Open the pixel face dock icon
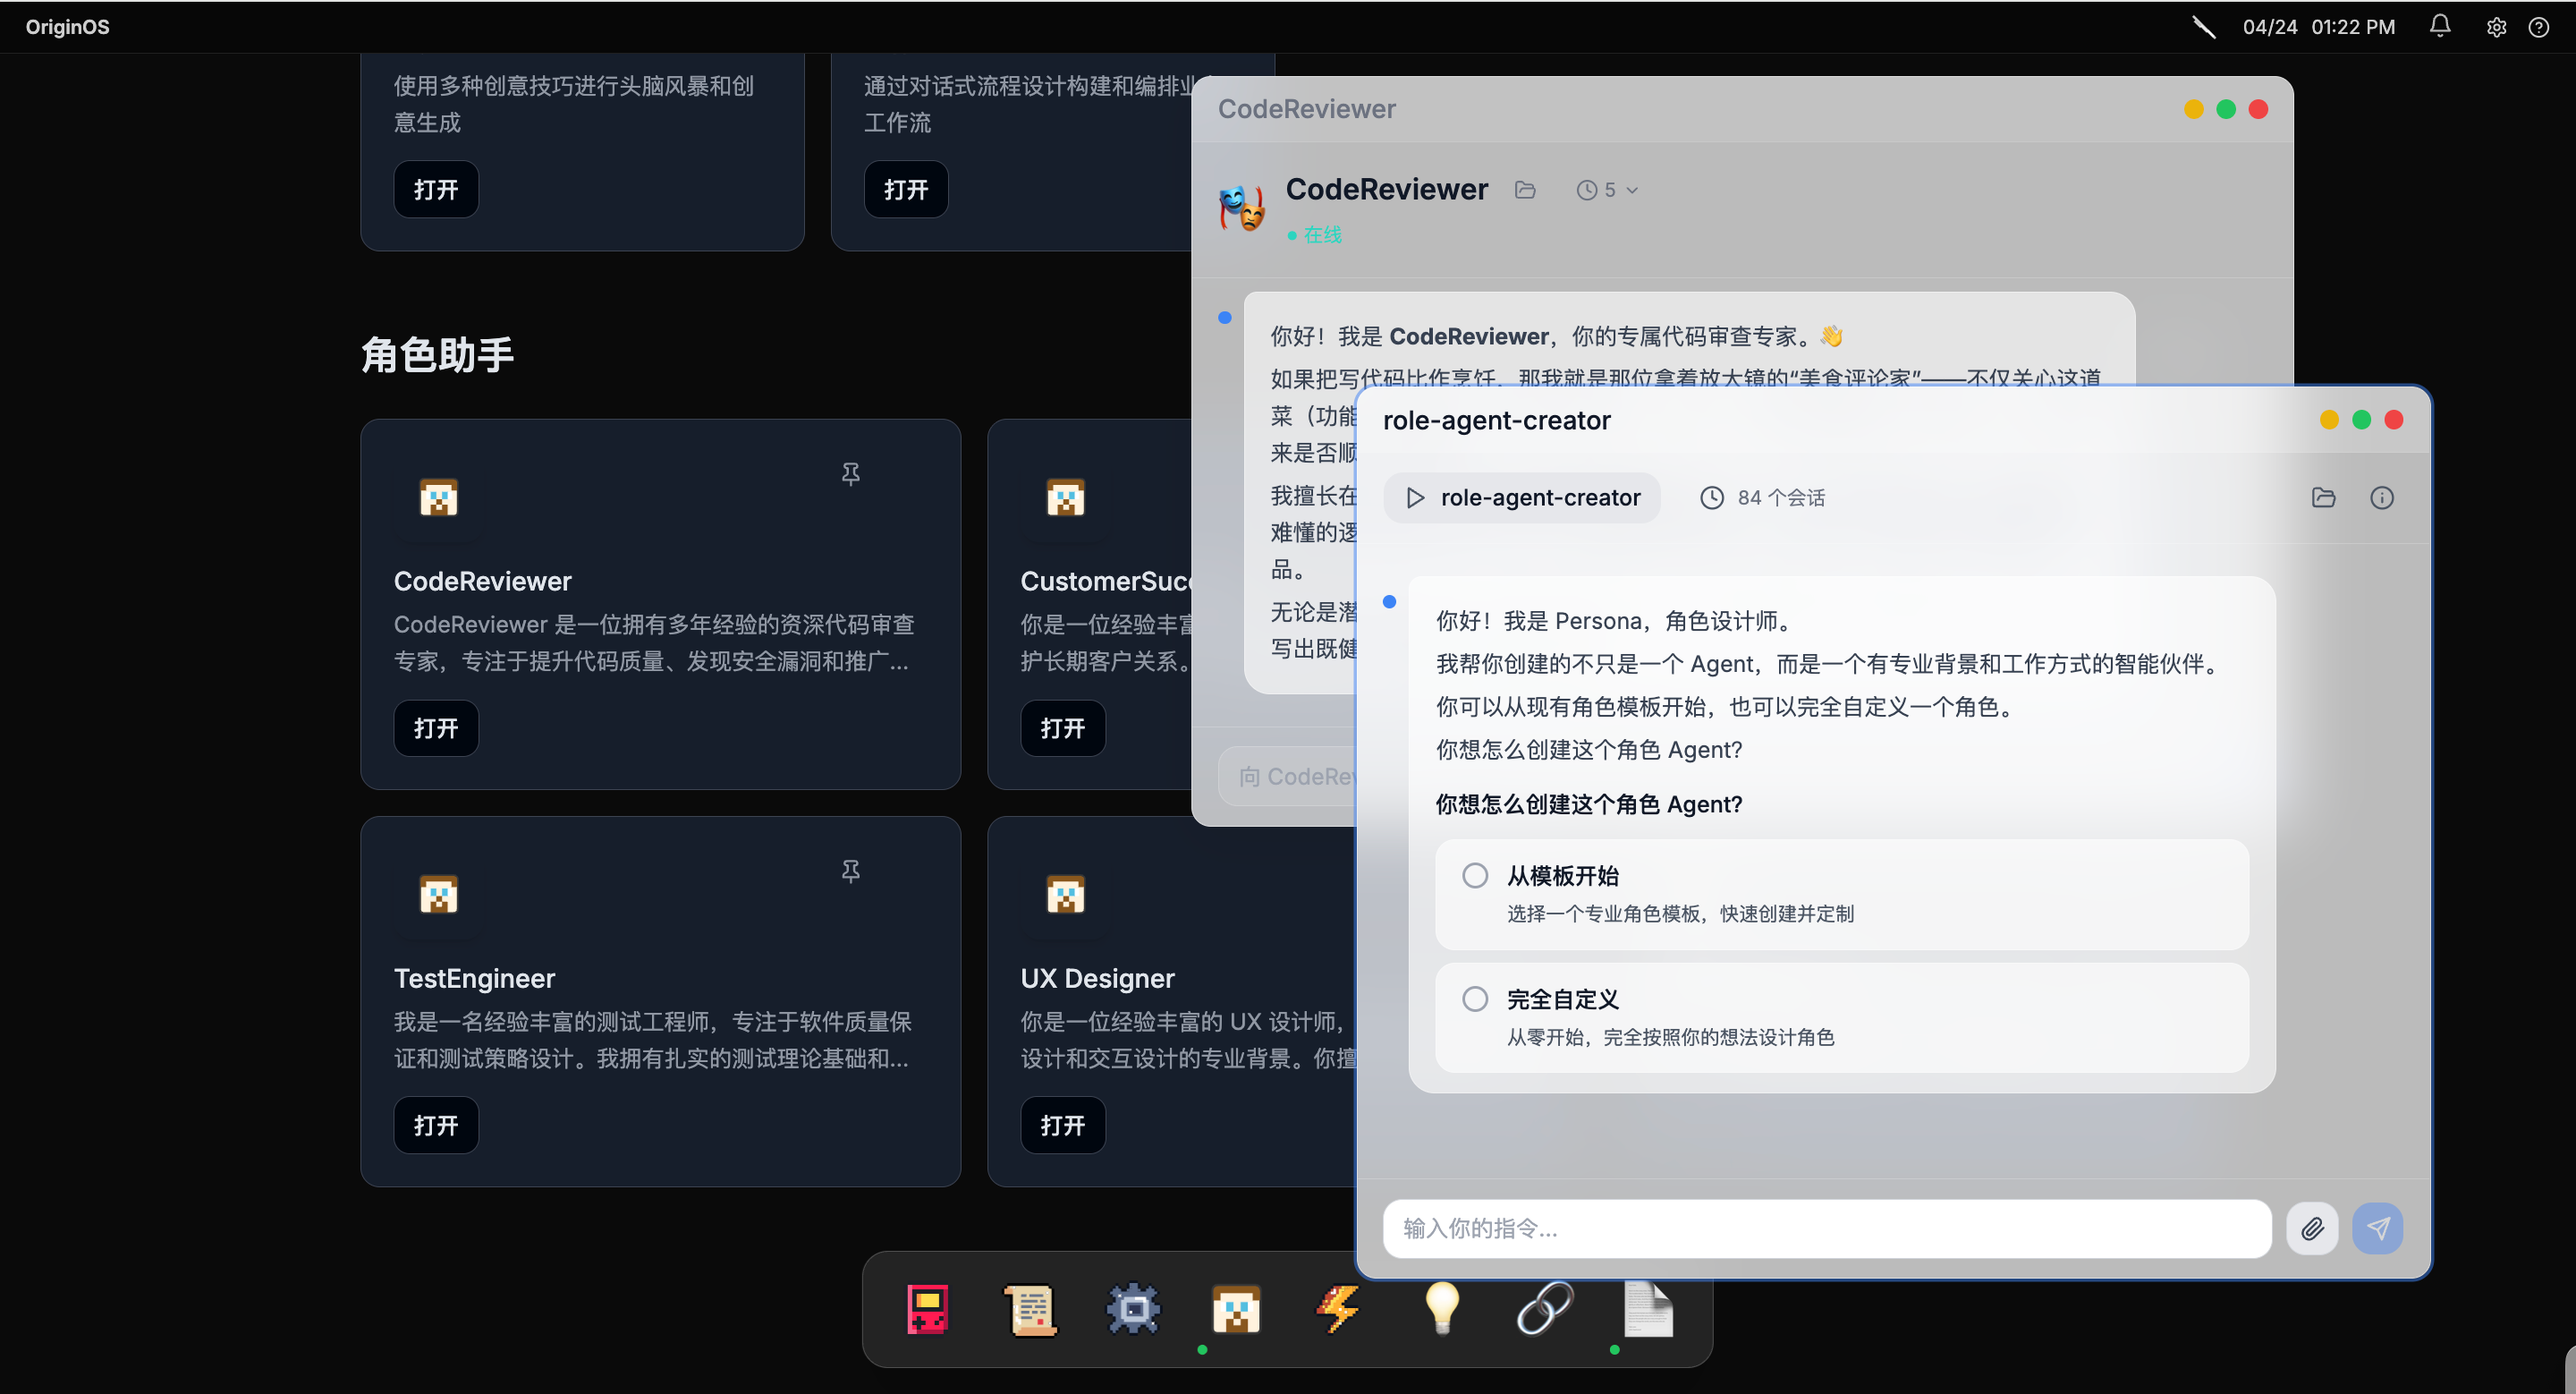 tap(1236, 1308)
